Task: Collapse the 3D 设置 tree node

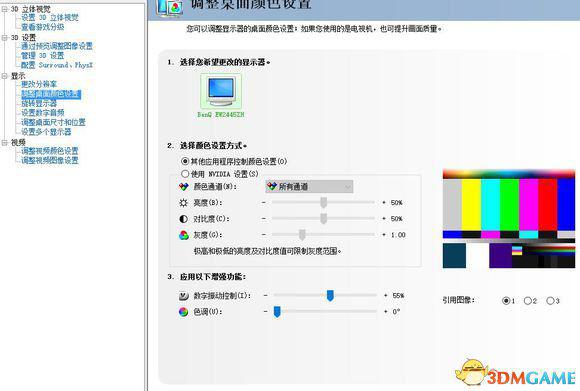Action: [4, 37]
